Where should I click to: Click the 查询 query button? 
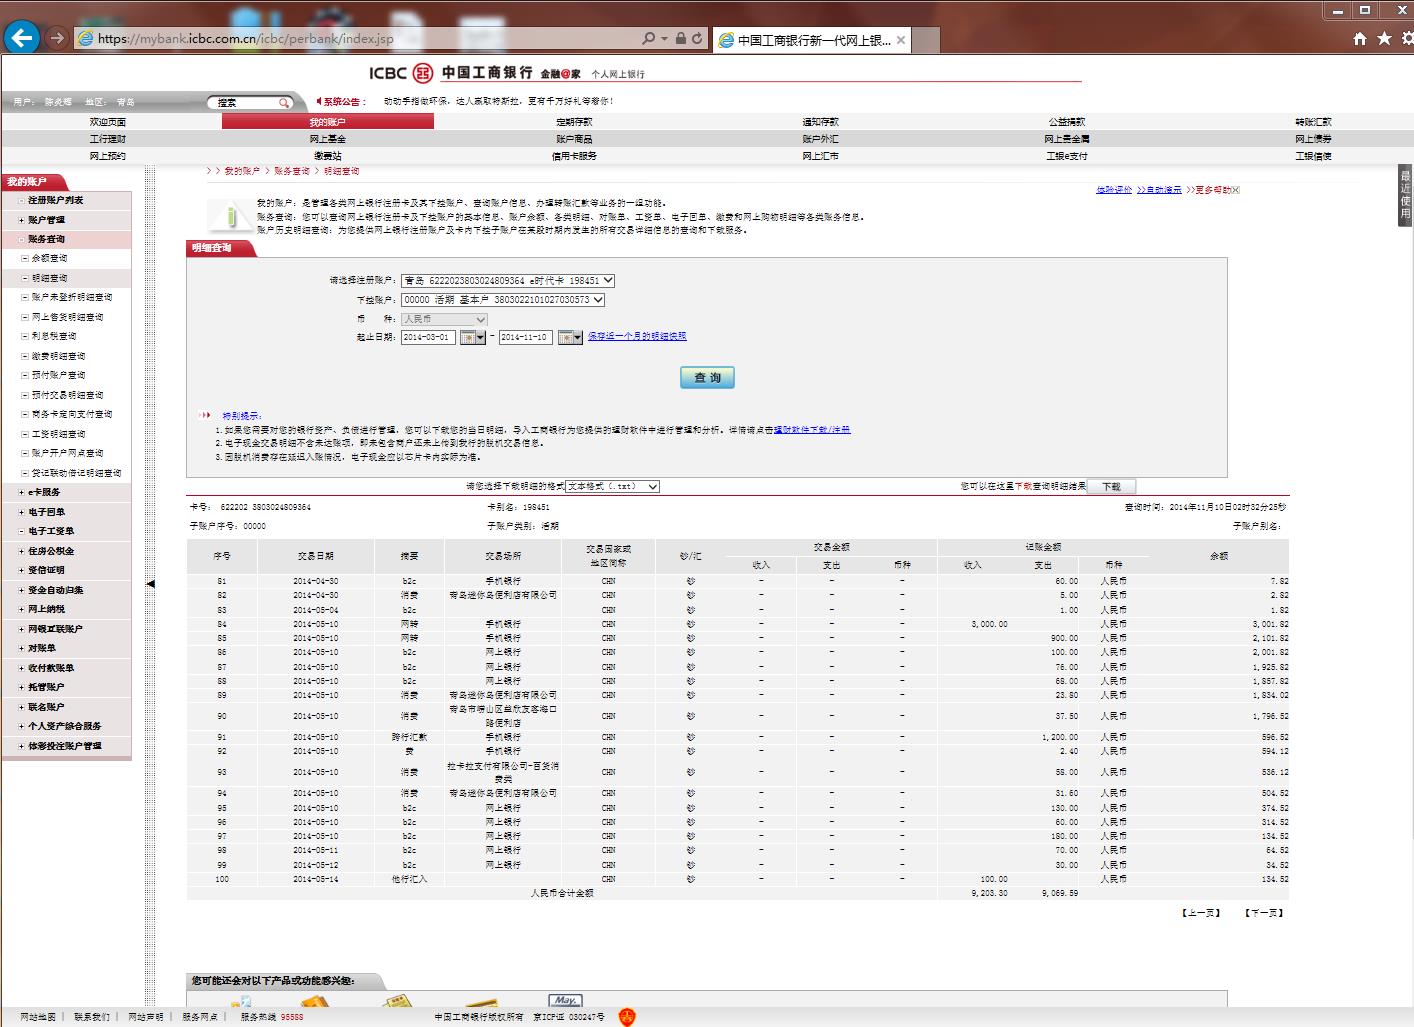[707, 377]
